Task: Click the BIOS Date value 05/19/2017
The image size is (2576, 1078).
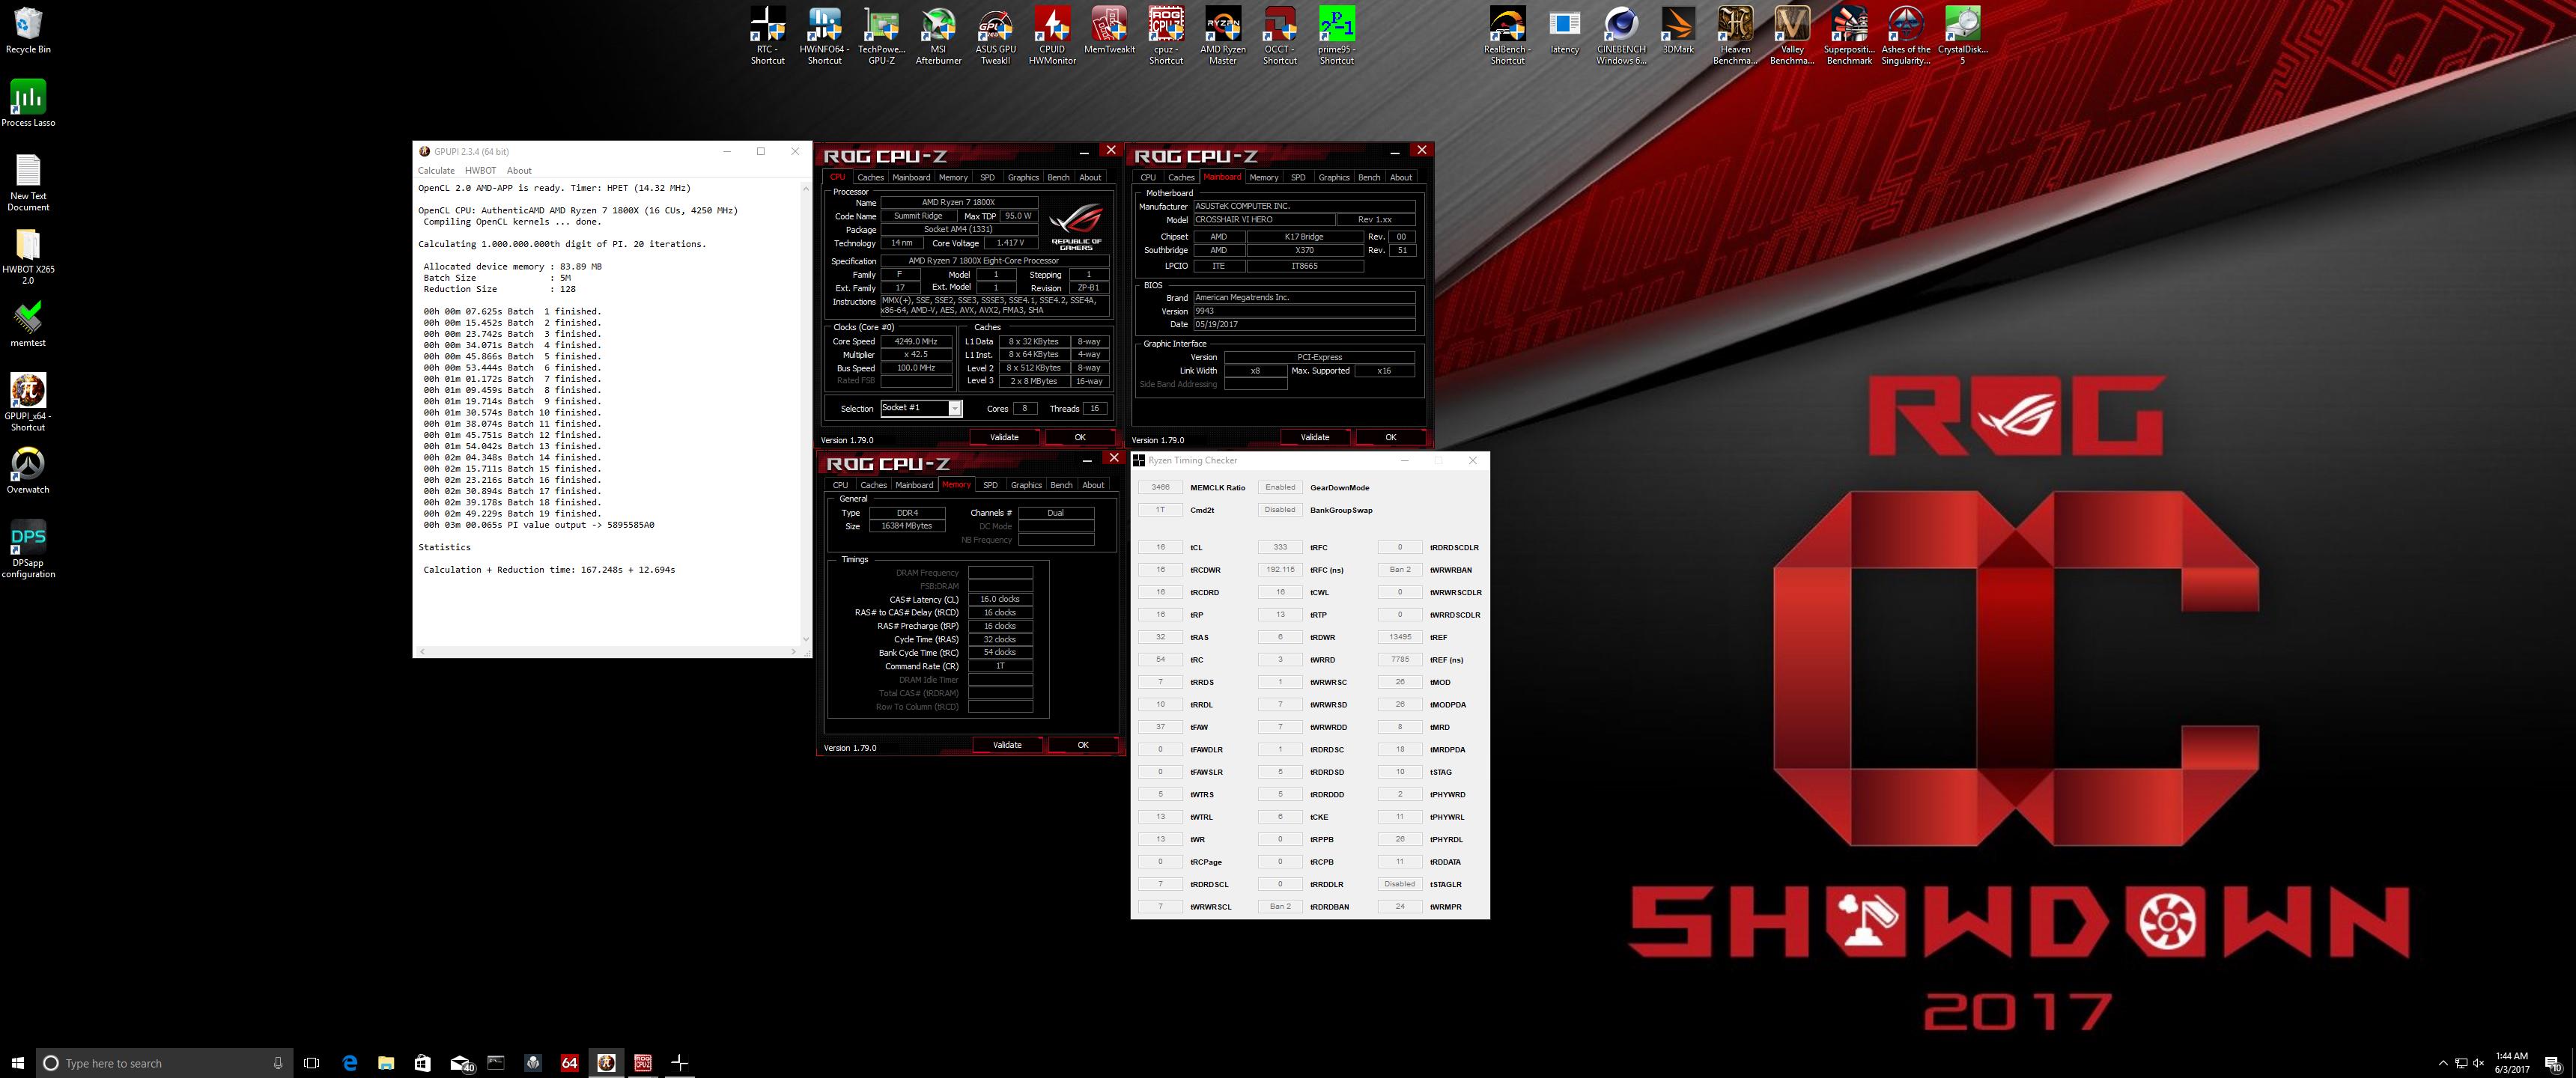Action: (x=1304, y=324)
